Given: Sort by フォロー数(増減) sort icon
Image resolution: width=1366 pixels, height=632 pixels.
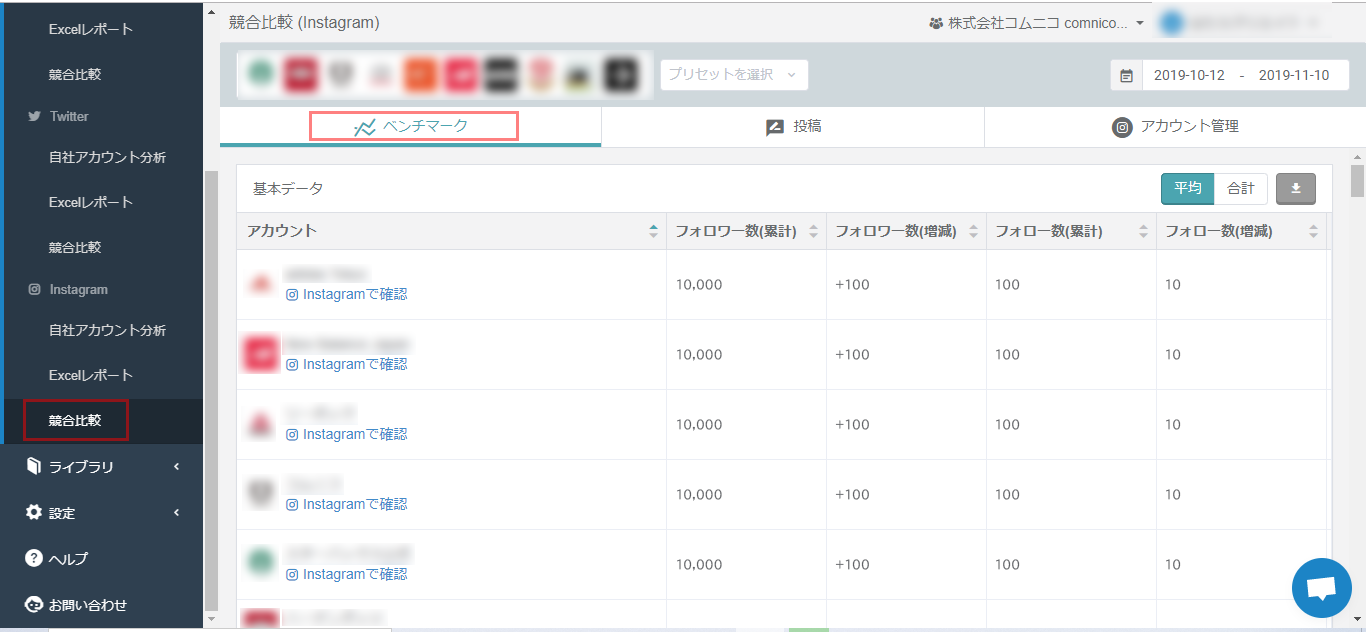Looking at the screenshot, I should click(1314, 231).
